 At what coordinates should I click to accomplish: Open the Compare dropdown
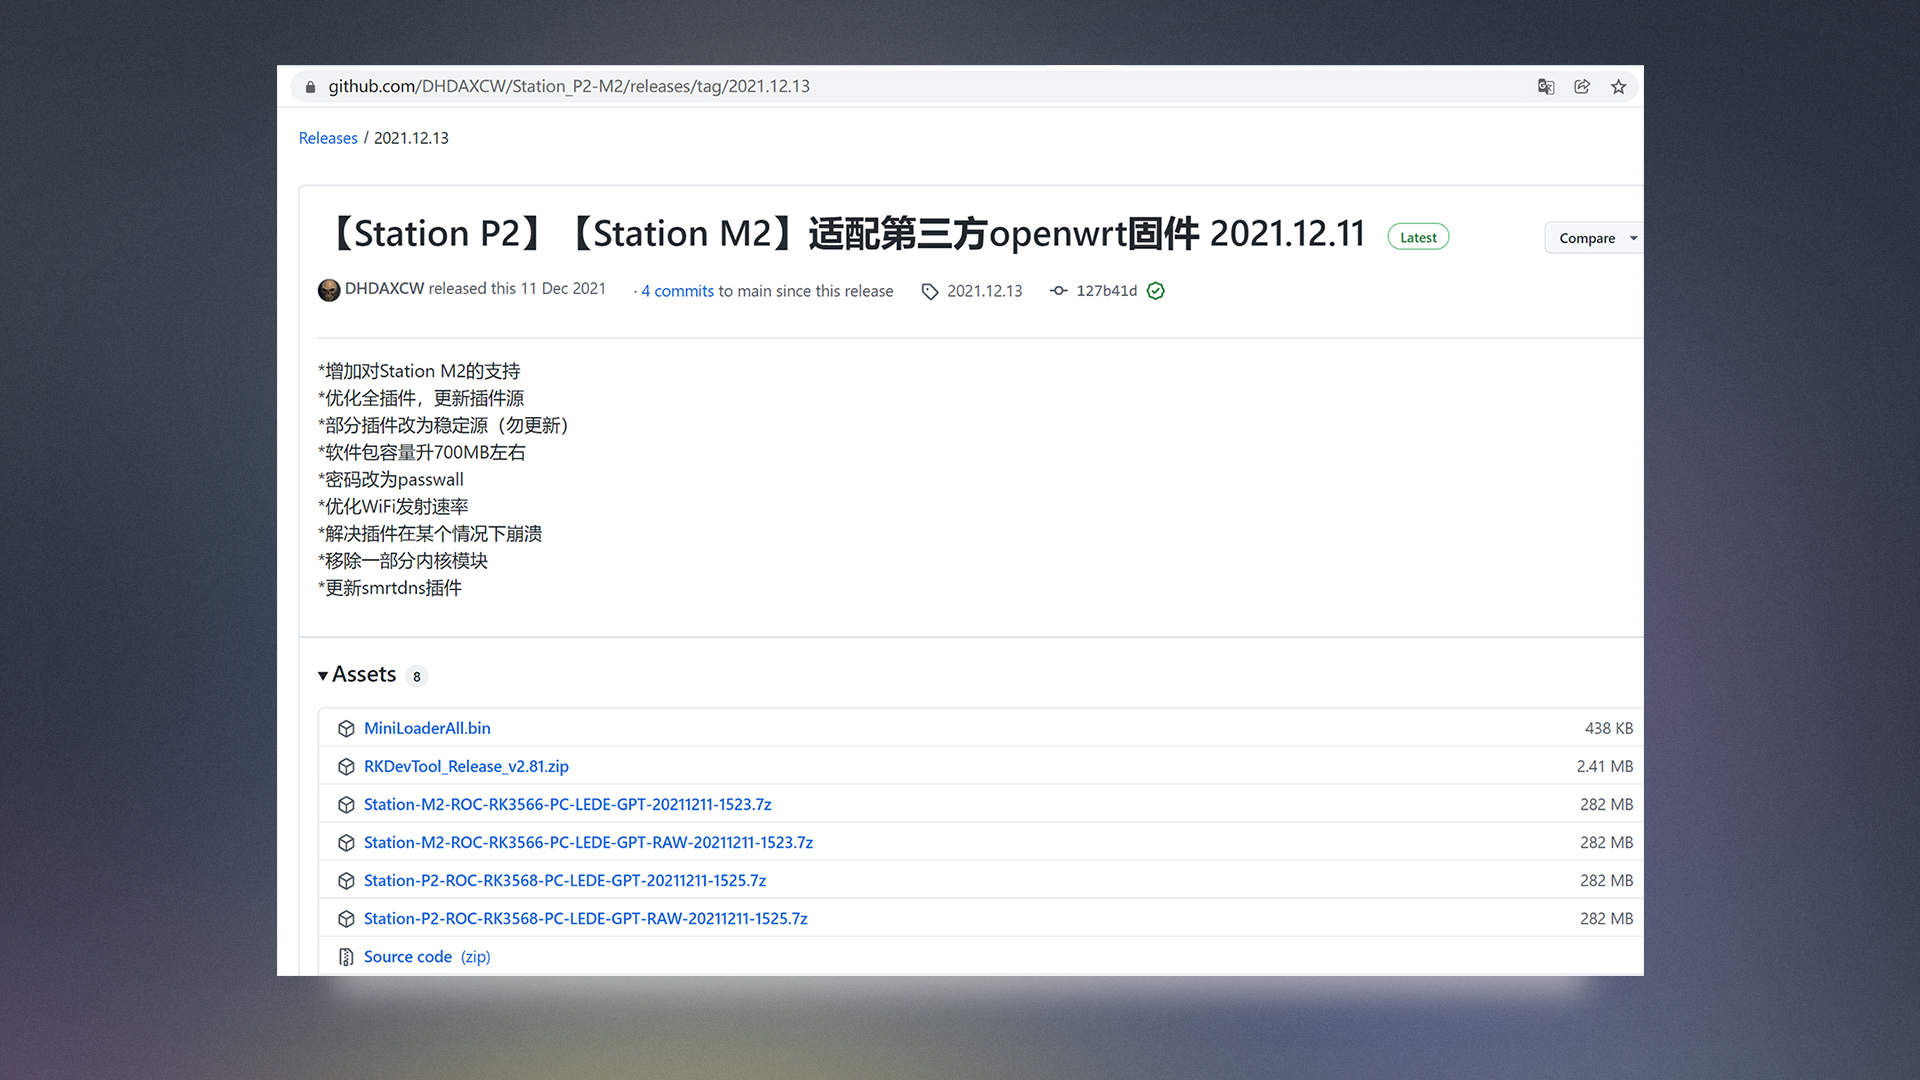click(1588, 238)
